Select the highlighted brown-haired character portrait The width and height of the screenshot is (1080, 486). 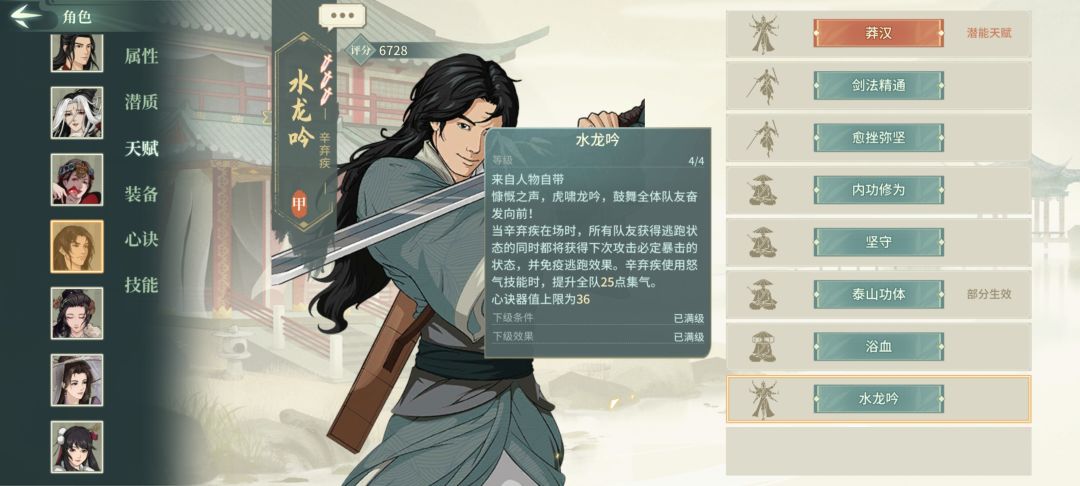click(x=76, y=246)
